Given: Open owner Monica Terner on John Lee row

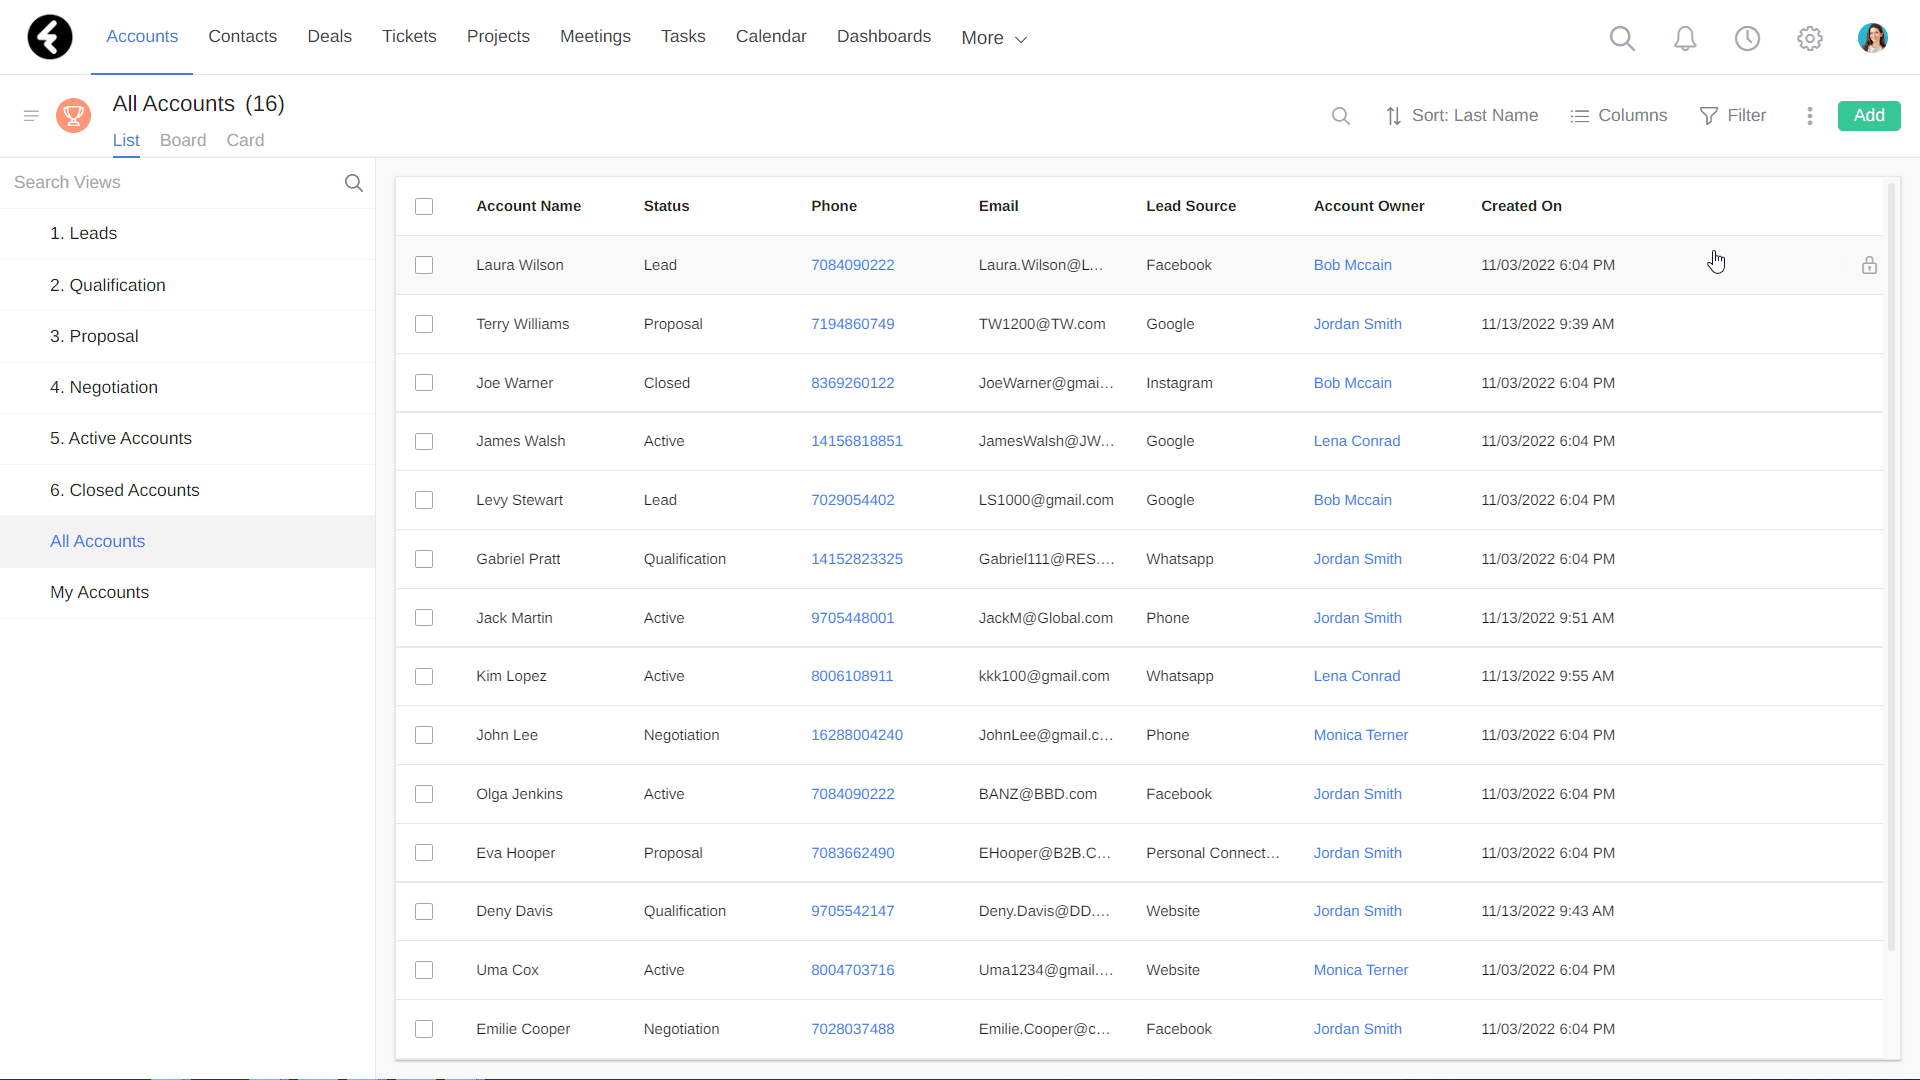Looking at the screenshot, I should pyautogui.click(x=1360, y=735).
